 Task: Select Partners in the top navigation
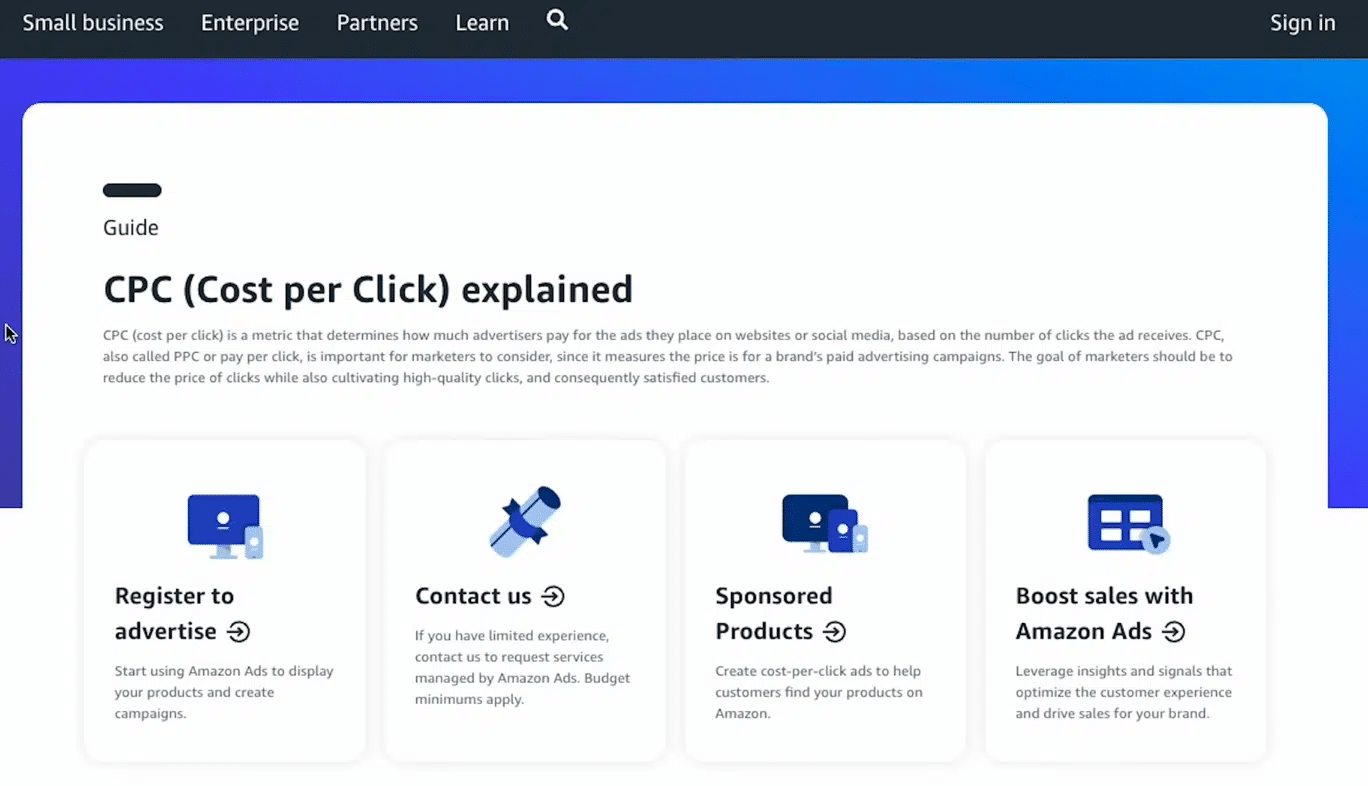pyautogui.click(x=377, y=23)
